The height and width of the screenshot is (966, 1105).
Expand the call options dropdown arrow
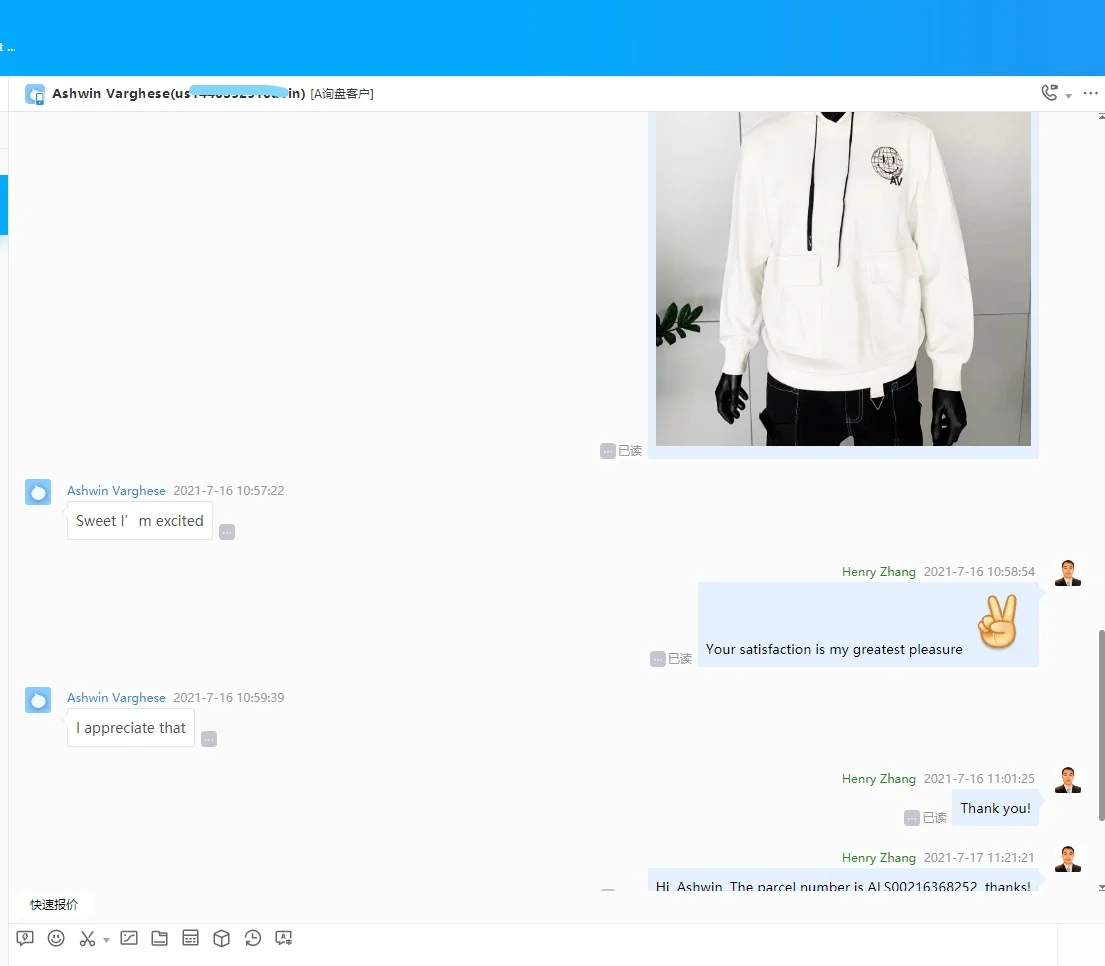click(x=1068, y=95)
